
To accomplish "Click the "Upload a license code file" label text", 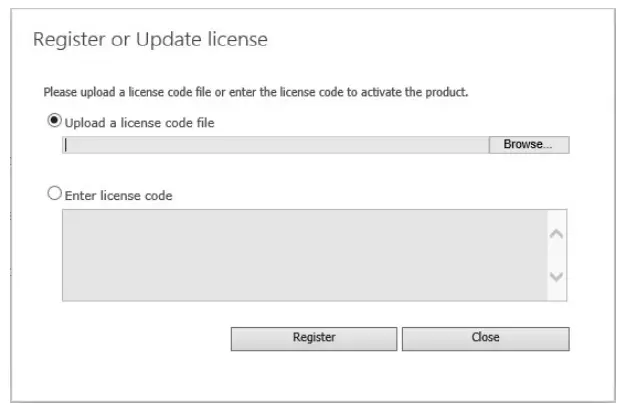I will click(x=139, y=123).
